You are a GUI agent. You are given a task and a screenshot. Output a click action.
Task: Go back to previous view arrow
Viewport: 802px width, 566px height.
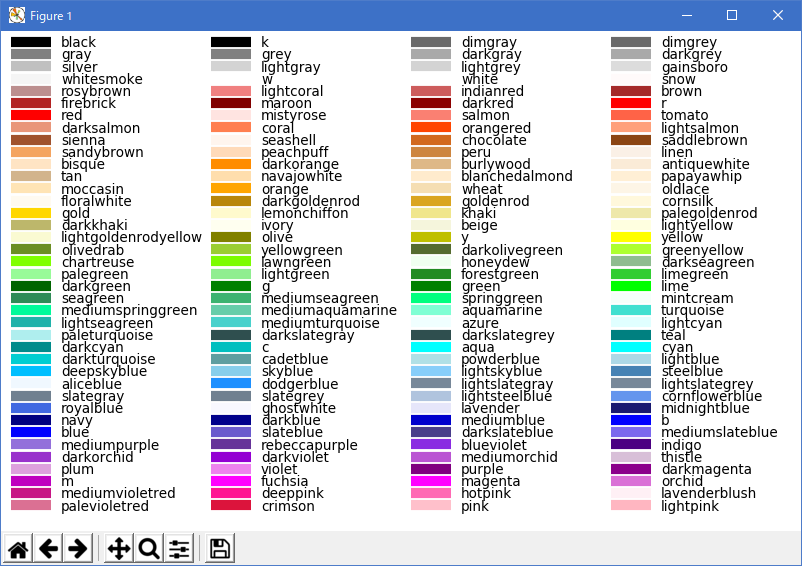[x=48, y=549]
